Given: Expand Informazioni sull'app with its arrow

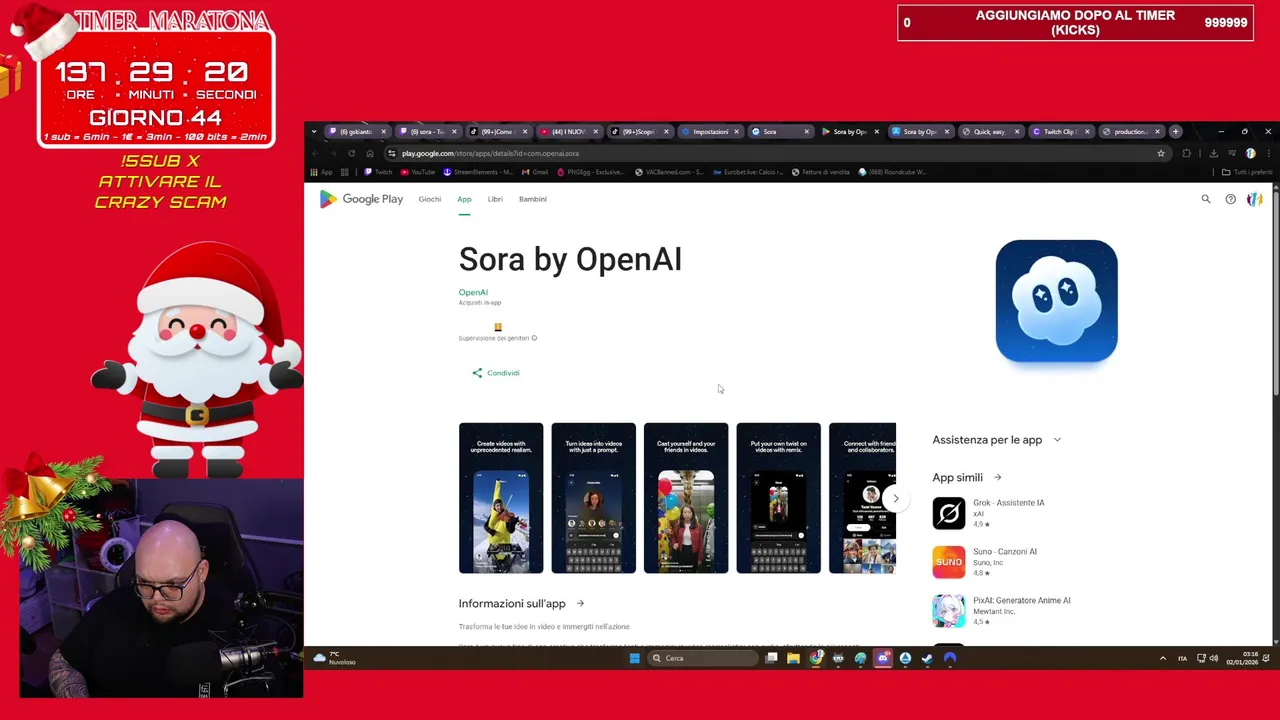Looking at the screenshot, I should click(x=580, y=604).
